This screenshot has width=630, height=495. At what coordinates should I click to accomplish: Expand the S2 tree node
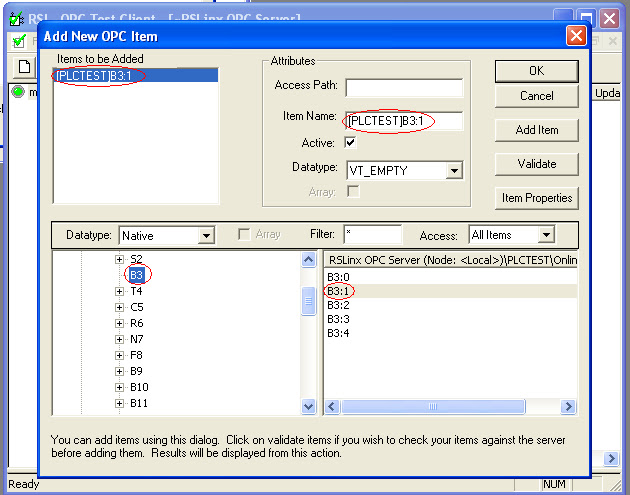119,259
